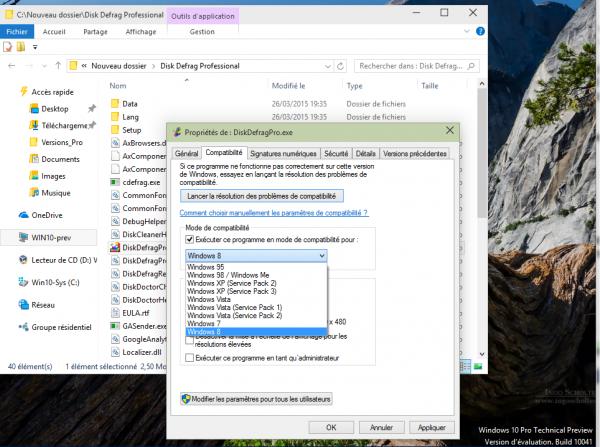Click the Annuler button
This screenshot has height=447, width=600.
[382, 427]
